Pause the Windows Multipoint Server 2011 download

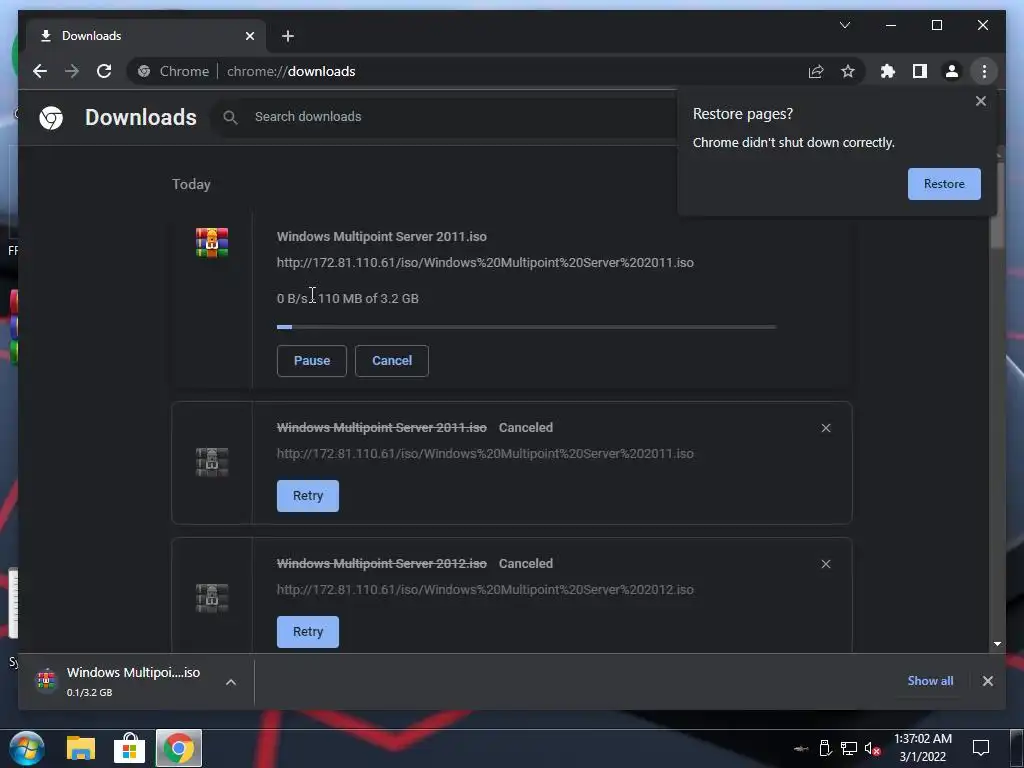click(312, 360)
